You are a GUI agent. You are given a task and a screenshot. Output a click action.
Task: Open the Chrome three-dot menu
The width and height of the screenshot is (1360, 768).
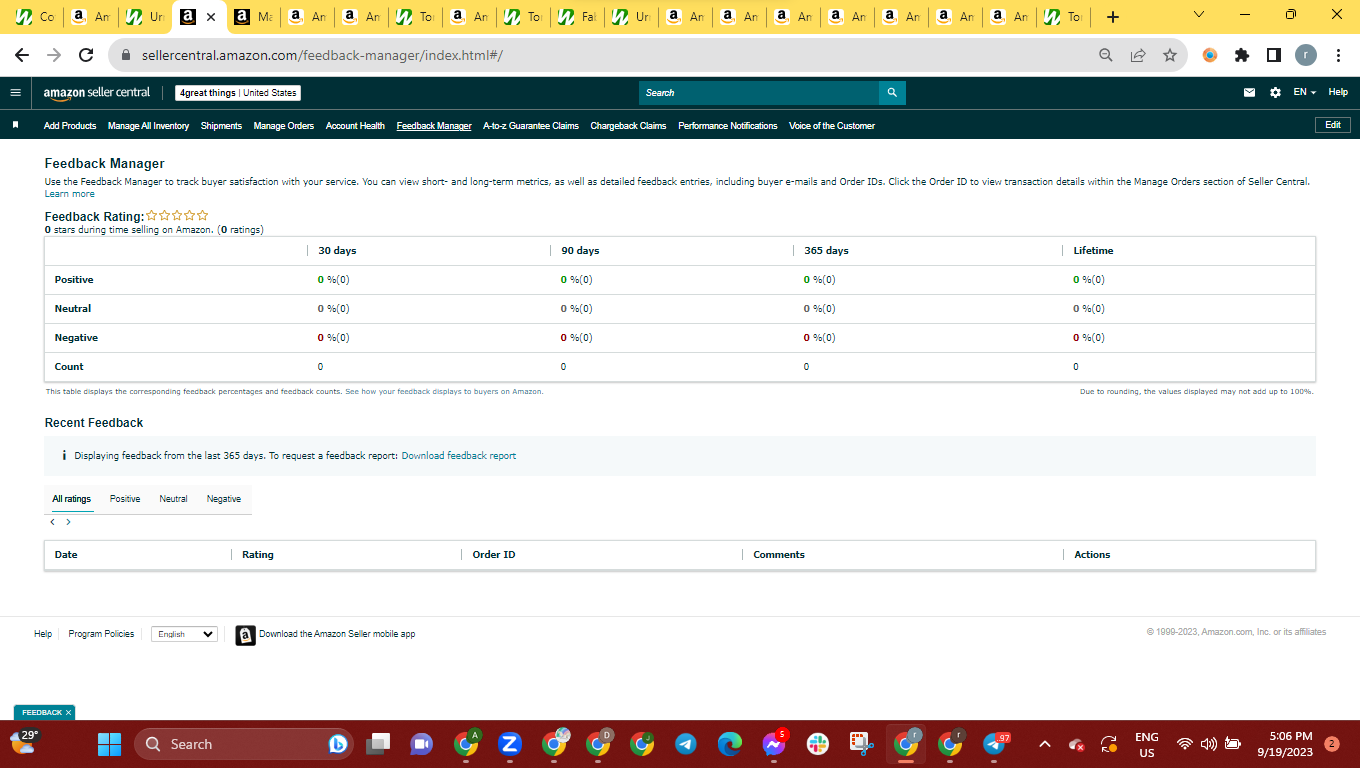(1338, 55)
